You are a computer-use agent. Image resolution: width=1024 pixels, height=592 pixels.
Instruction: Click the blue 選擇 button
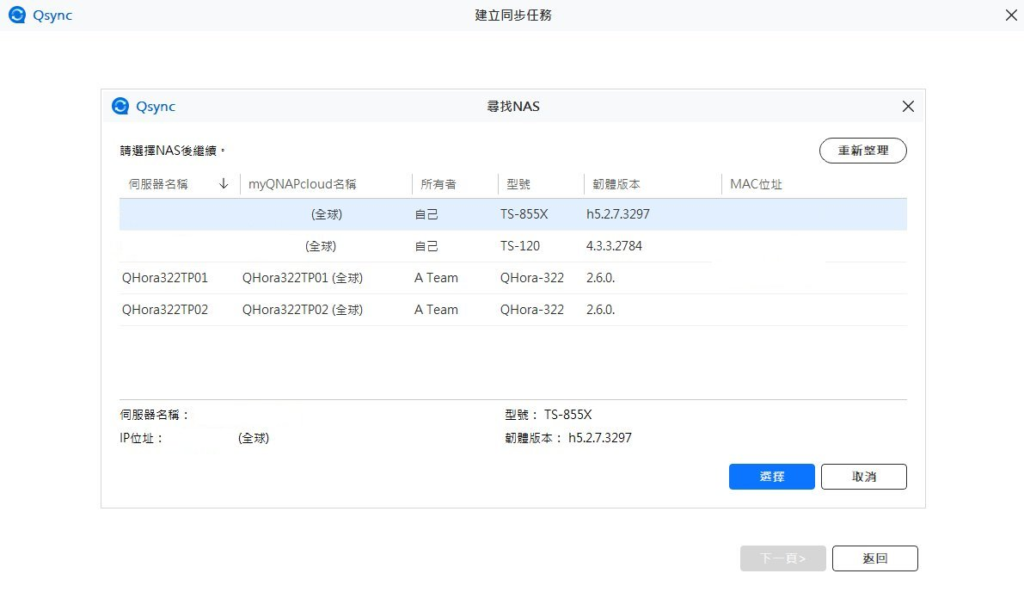point(771,477)
